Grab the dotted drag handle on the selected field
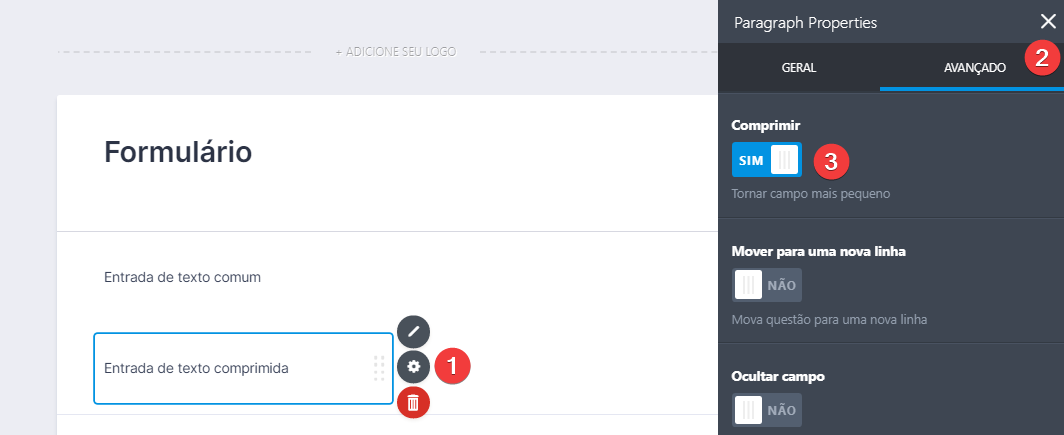Screen dimensions: 1064x435 click(x=379, y=368)
